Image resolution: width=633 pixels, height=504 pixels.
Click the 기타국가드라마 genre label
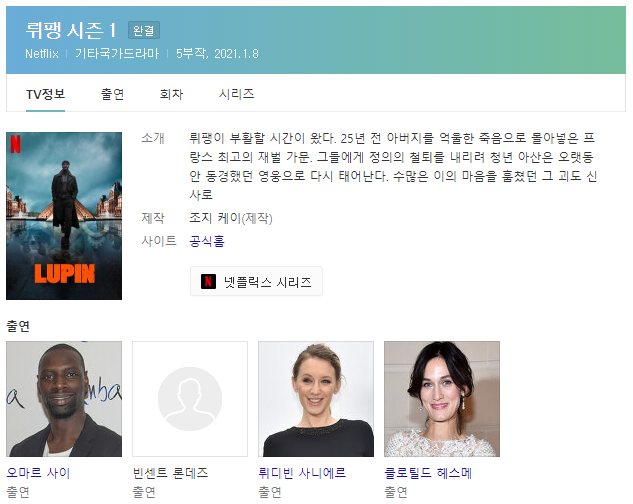117,54
